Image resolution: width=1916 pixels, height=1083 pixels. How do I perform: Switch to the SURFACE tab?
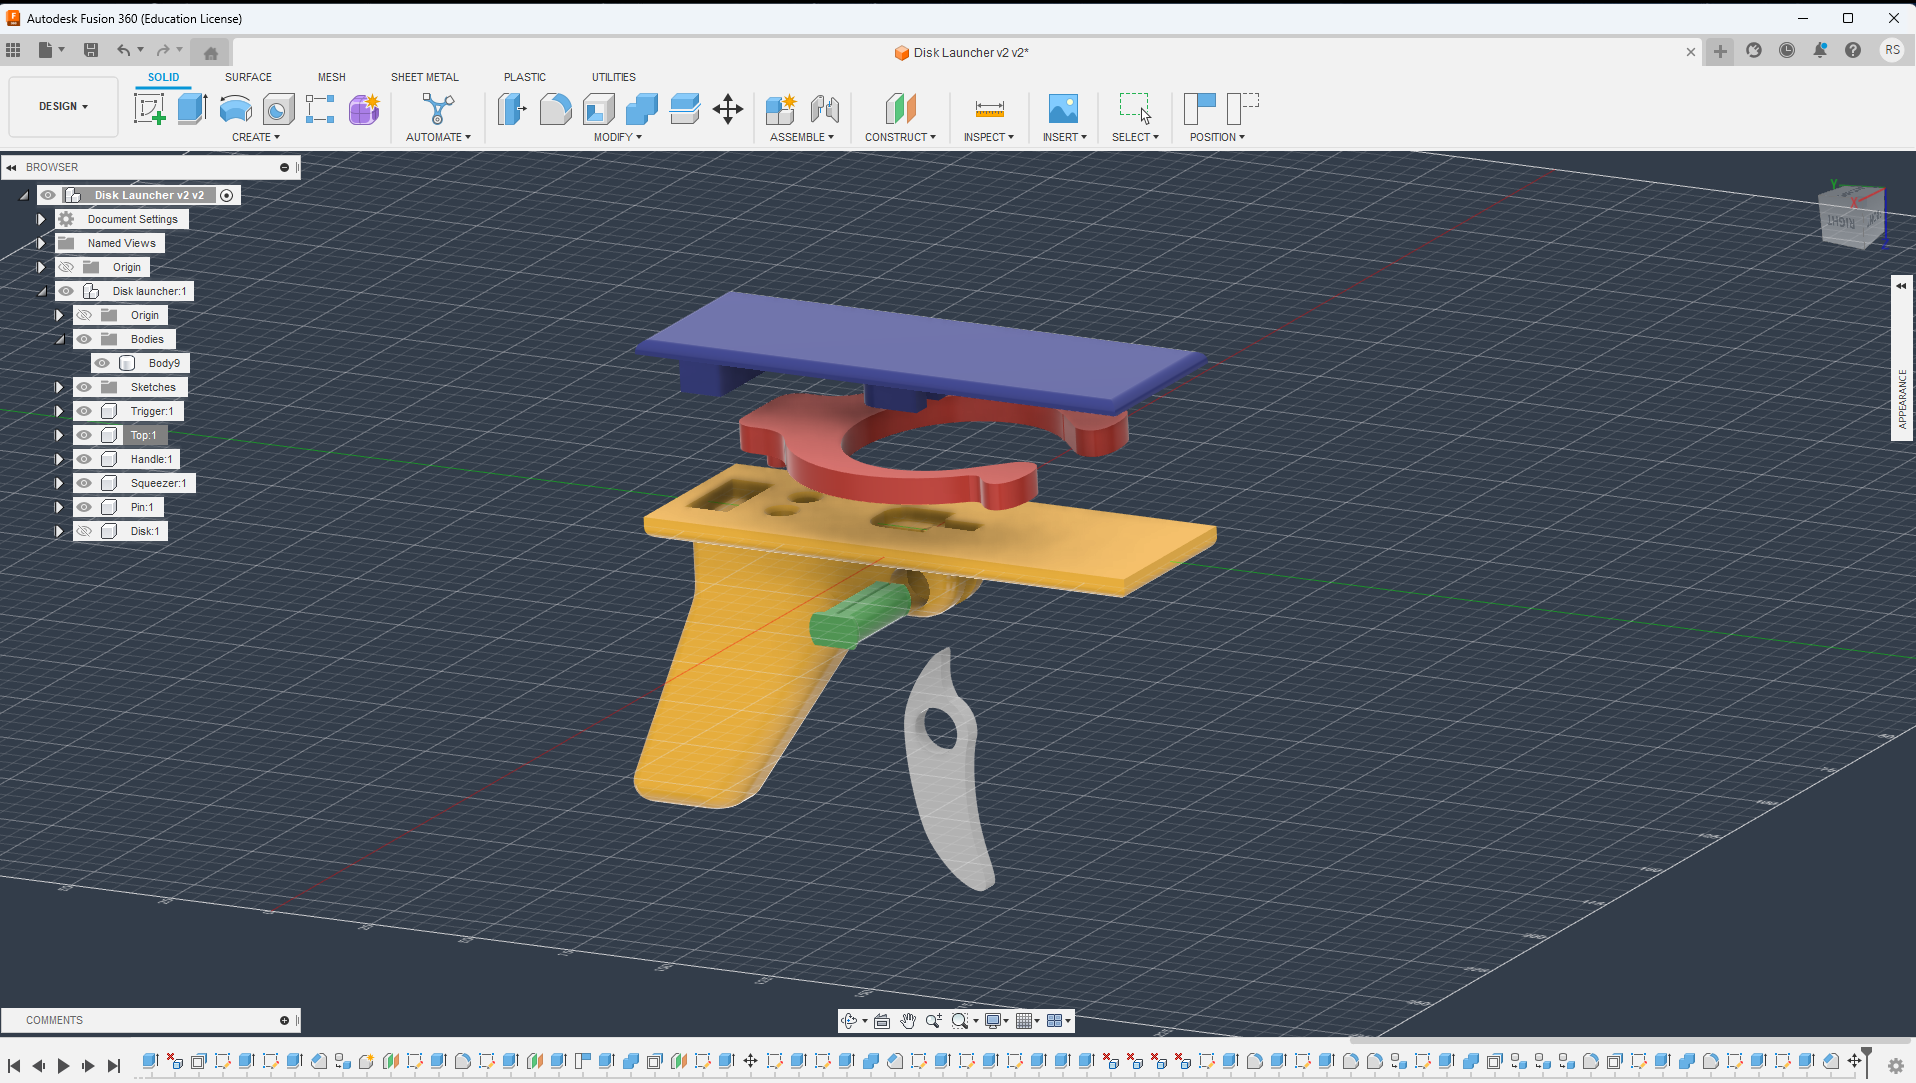(x=248, y=77)
